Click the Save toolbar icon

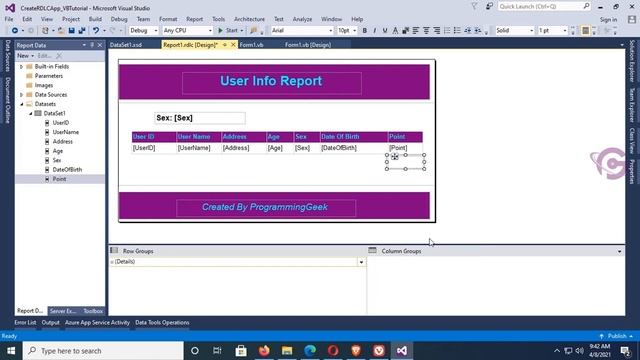(x=71, y=31)
